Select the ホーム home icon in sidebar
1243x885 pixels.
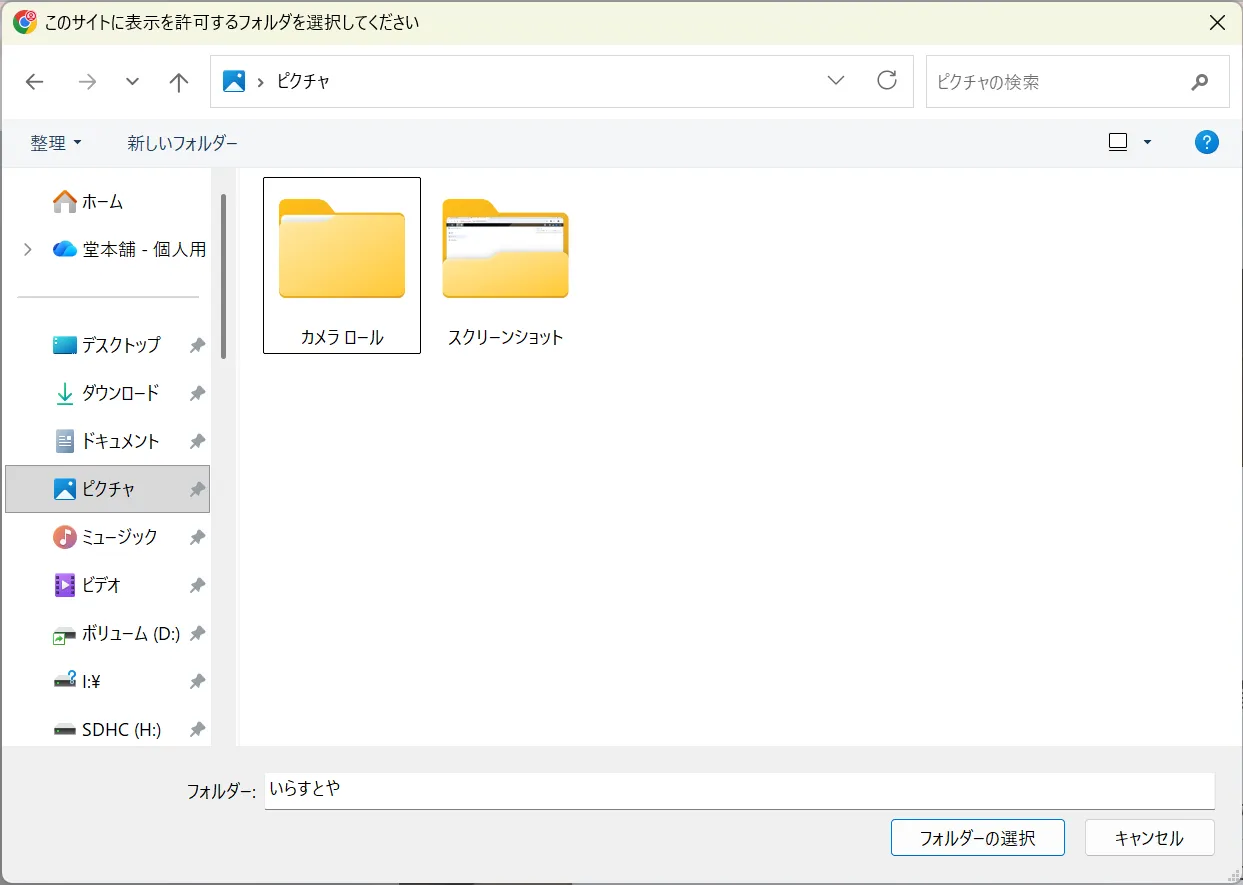click(65, 201)
